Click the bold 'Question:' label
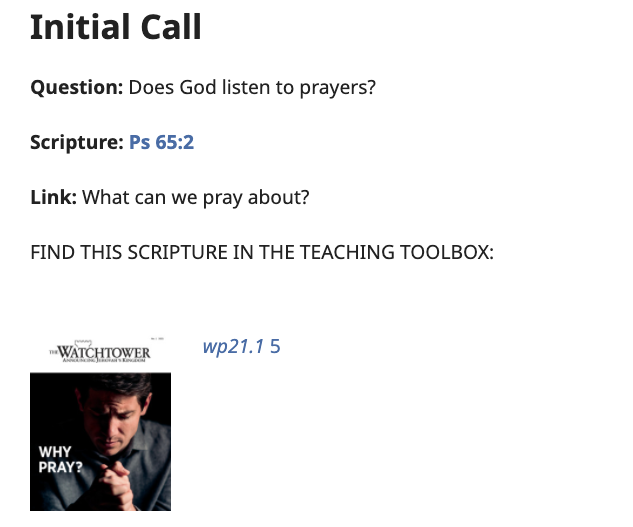The image size is (633, 527). click(x=77, y=87)
